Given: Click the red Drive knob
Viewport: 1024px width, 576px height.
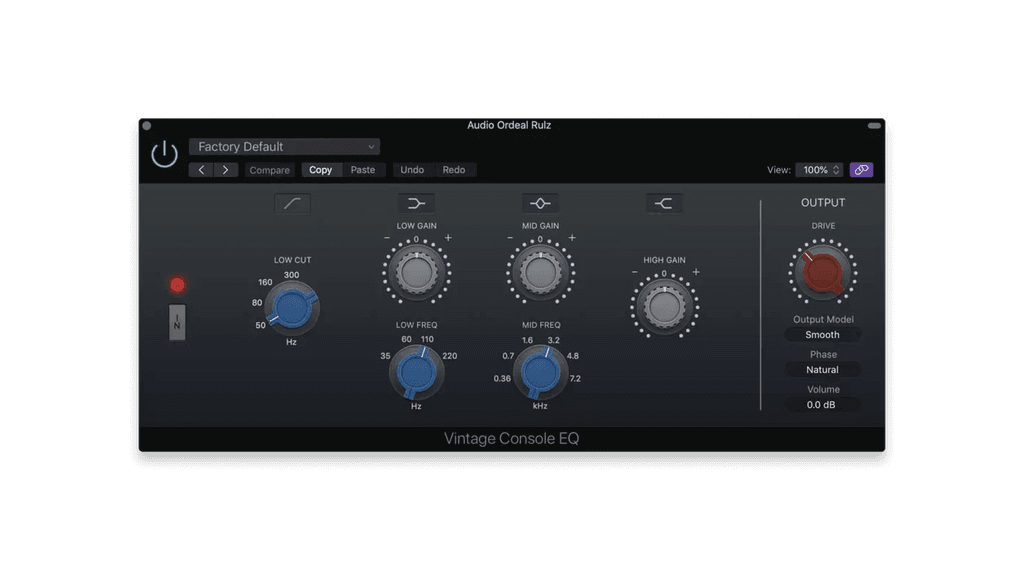Looking at the screenshot, I should tap(823, 271).
